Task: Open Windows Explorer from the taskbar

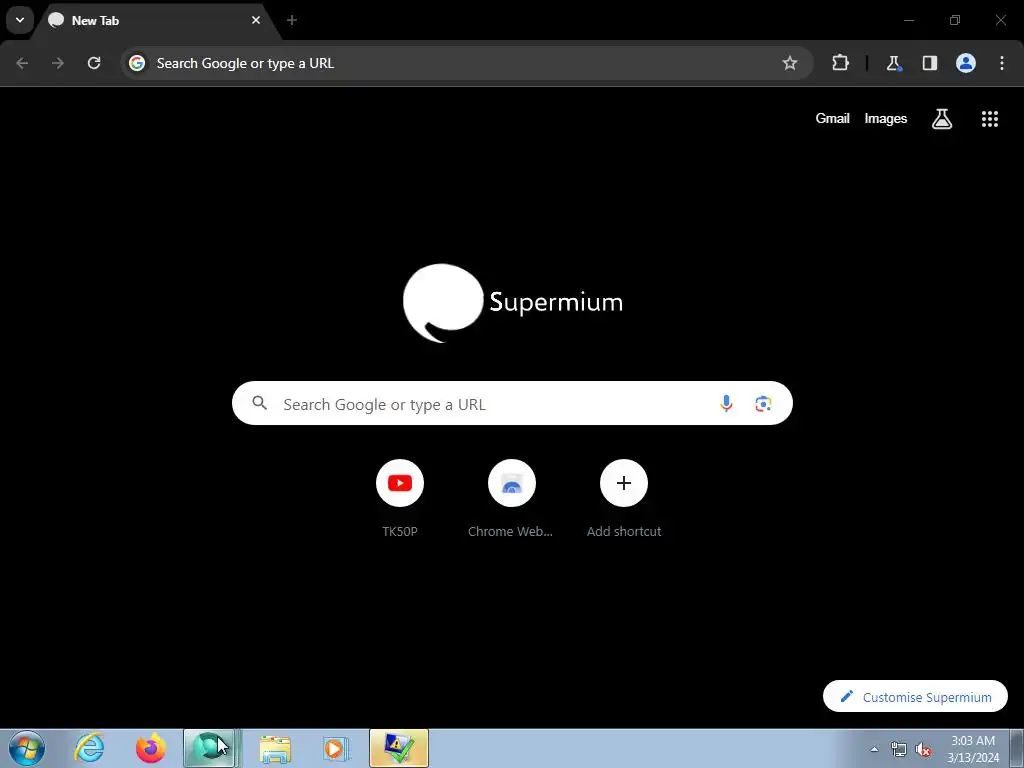Action: (275, 748)
